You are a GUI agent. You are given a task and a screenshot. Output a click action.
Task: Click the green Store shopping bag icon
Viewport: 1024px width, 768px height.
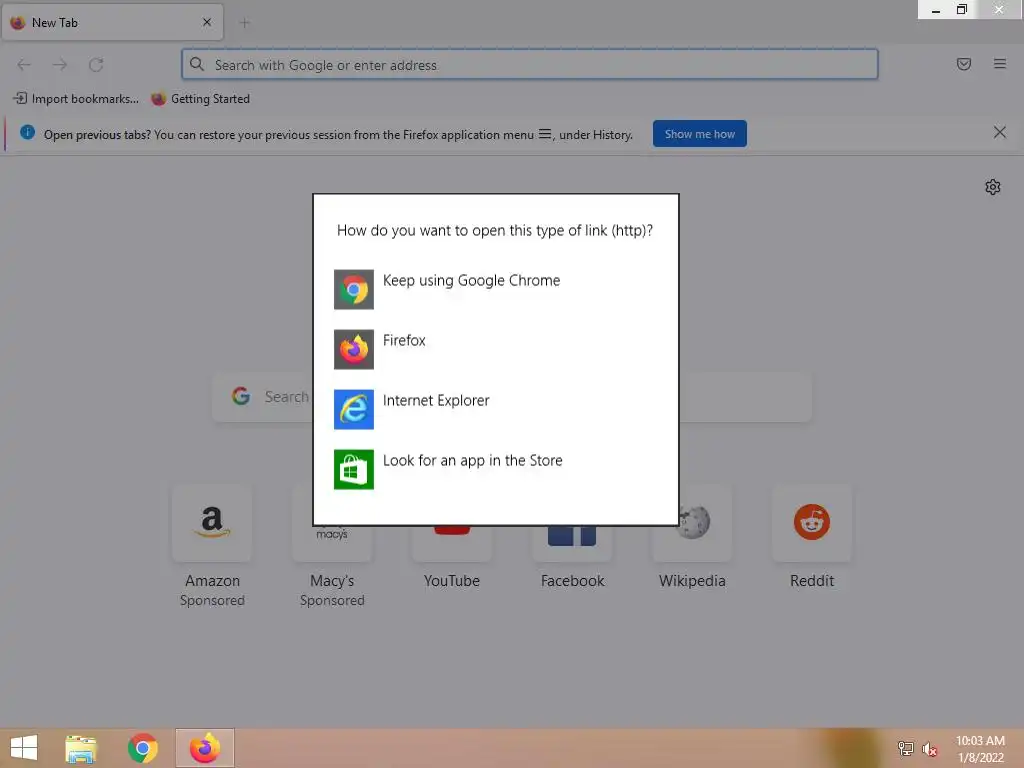pyautogui.click(x=353, y=470)
